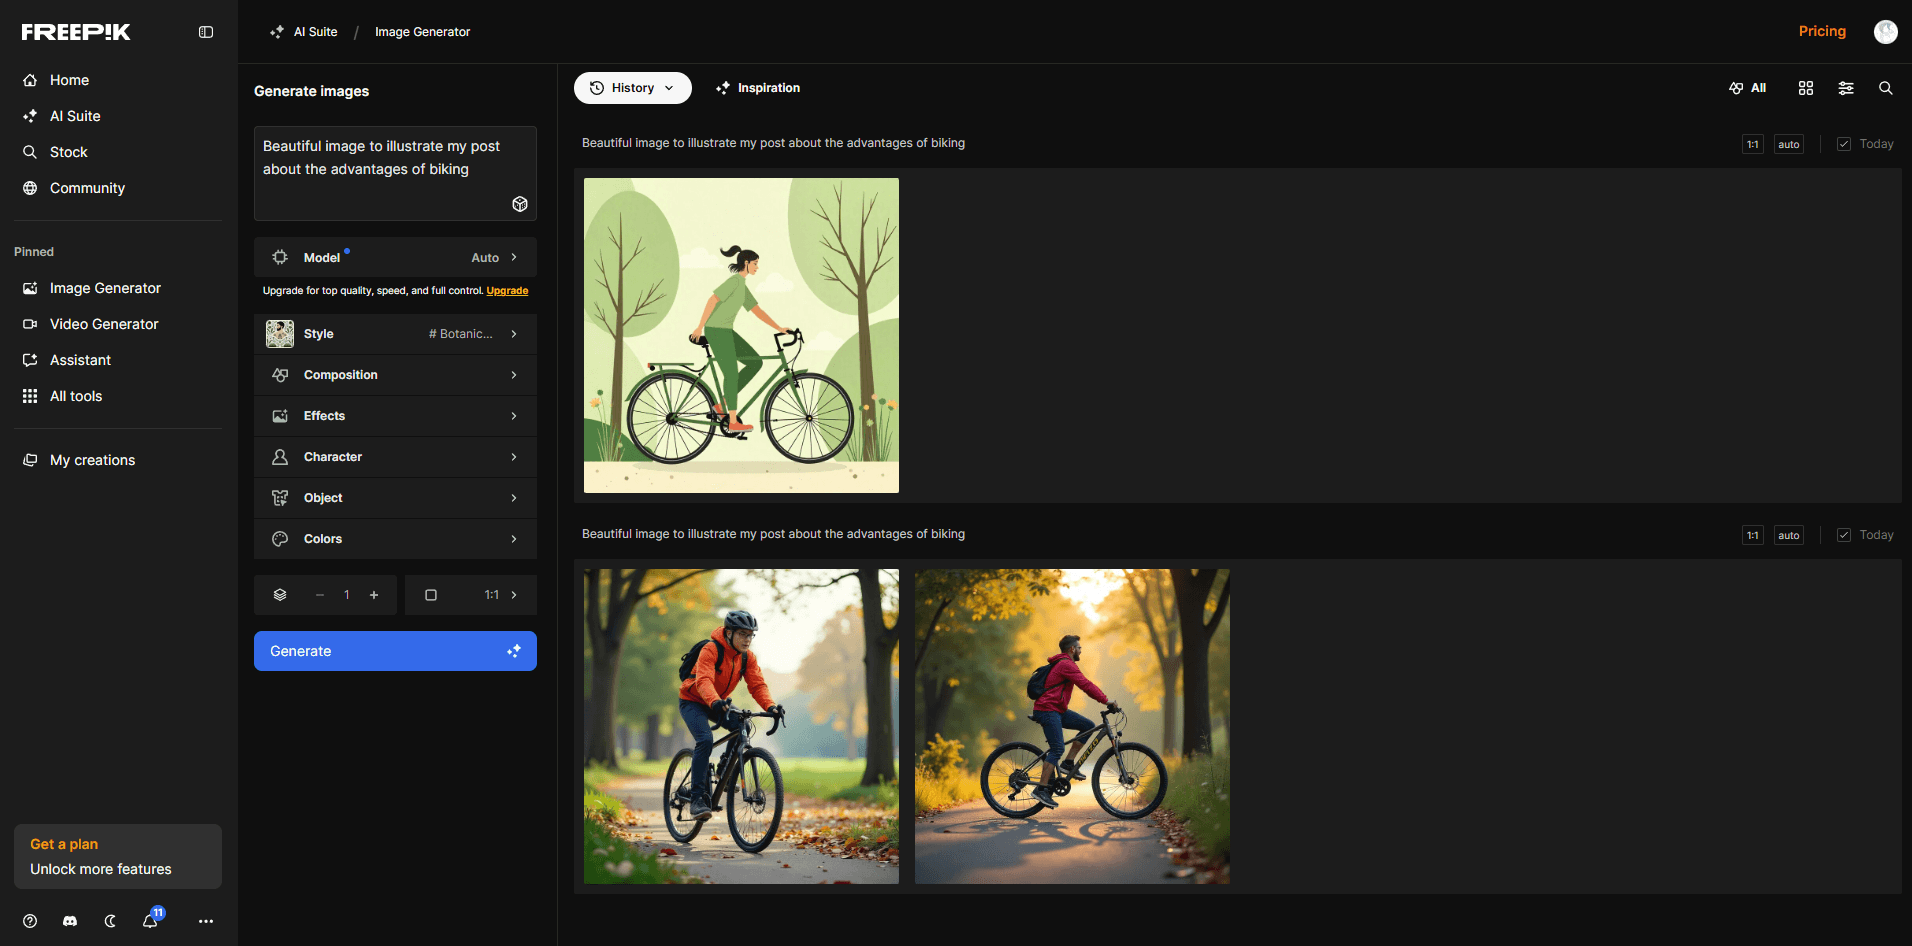Open the Video Generator from the sidebar
1912x946 pixels.
(103, 324)
